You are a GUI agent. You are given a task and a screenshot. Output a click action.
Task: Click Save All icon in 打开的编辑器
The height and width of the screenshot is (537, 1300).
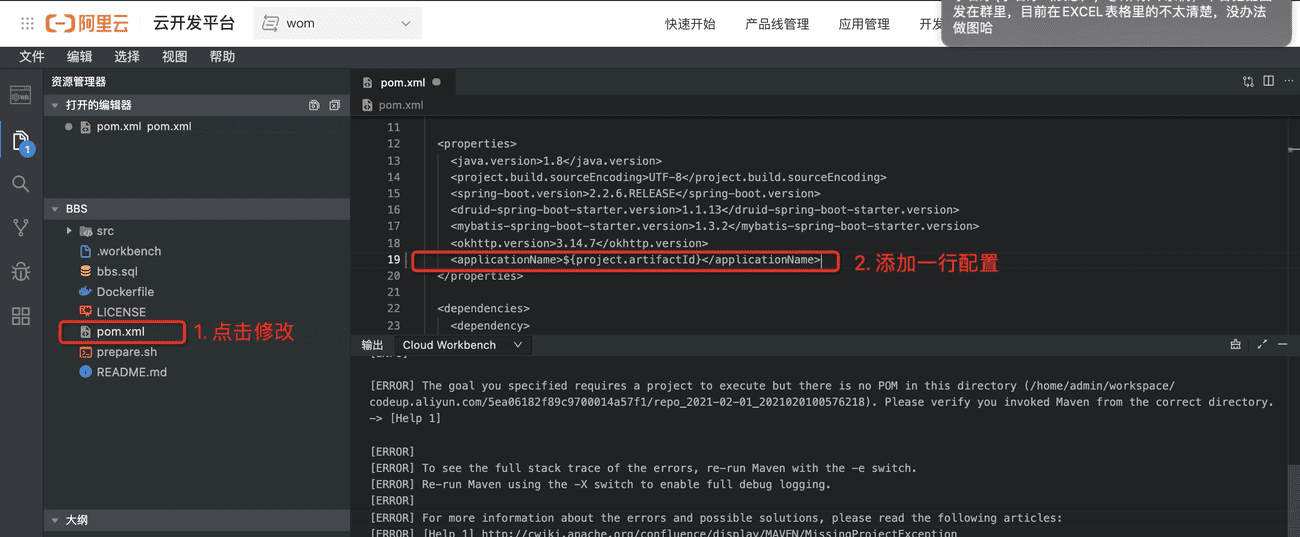click(x=314, y=105)
